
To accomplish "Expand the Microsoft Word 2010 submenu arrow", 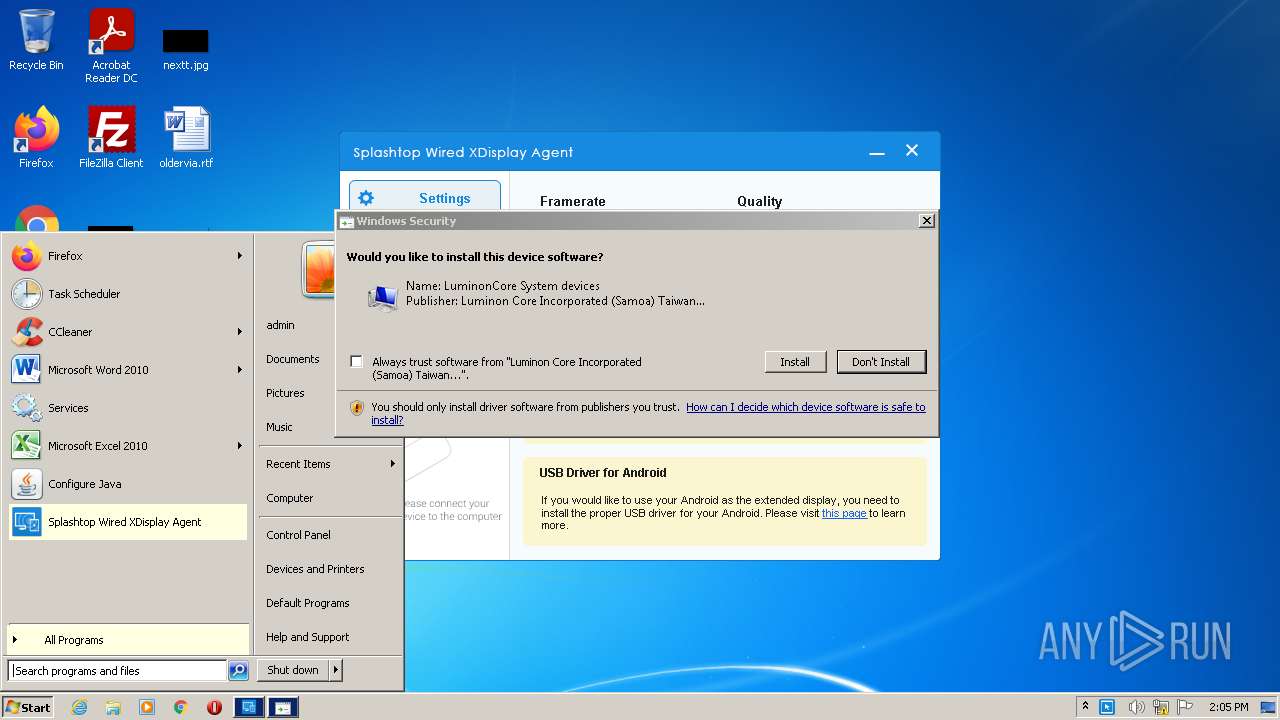I will (240, 370).
